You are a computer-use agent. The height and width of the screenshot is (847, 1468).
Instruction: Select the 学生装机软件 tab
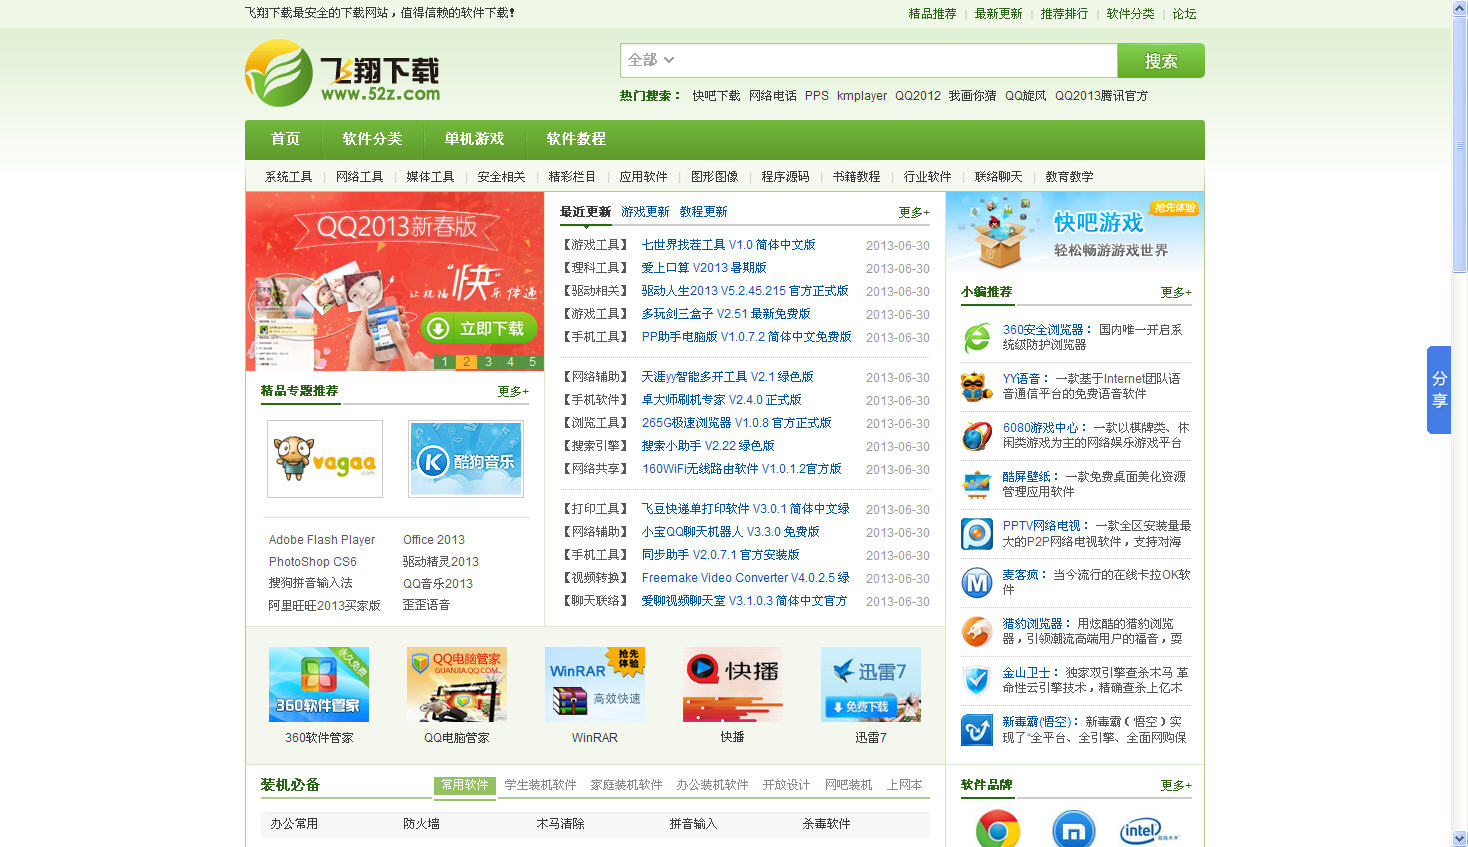pos(540,785)
